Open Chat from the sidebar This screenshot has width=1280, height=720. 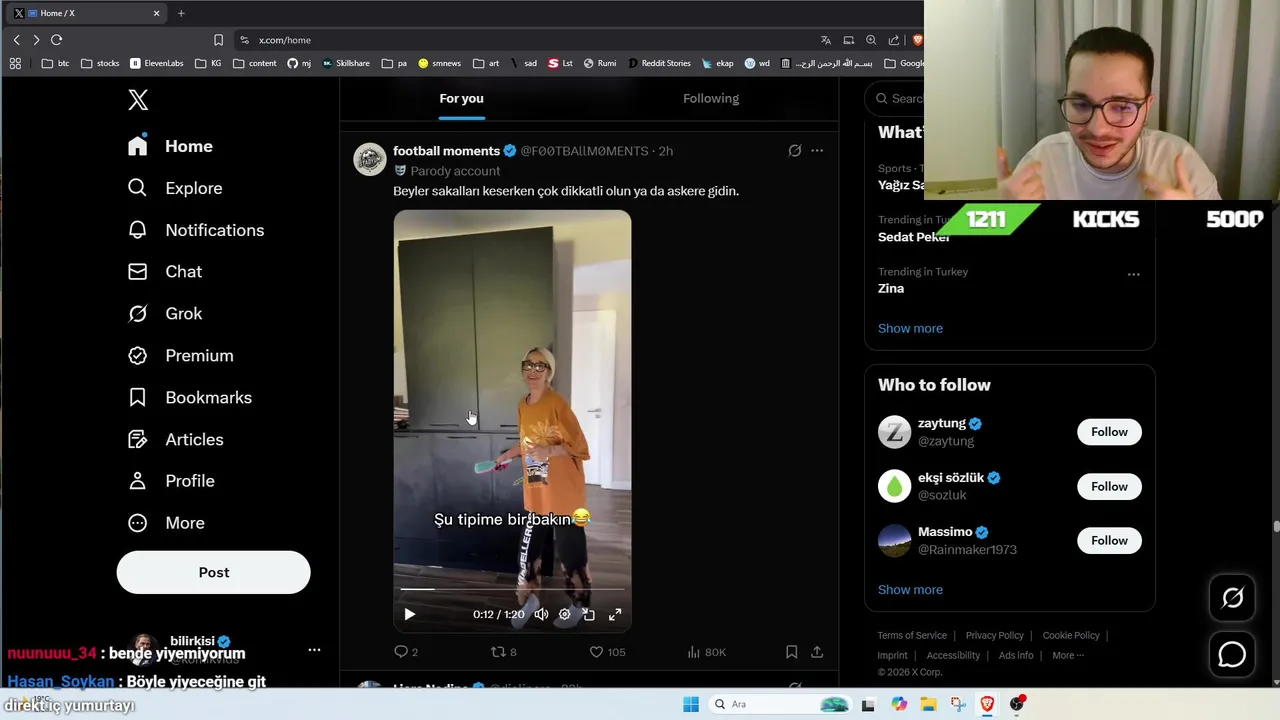(165, 272)
